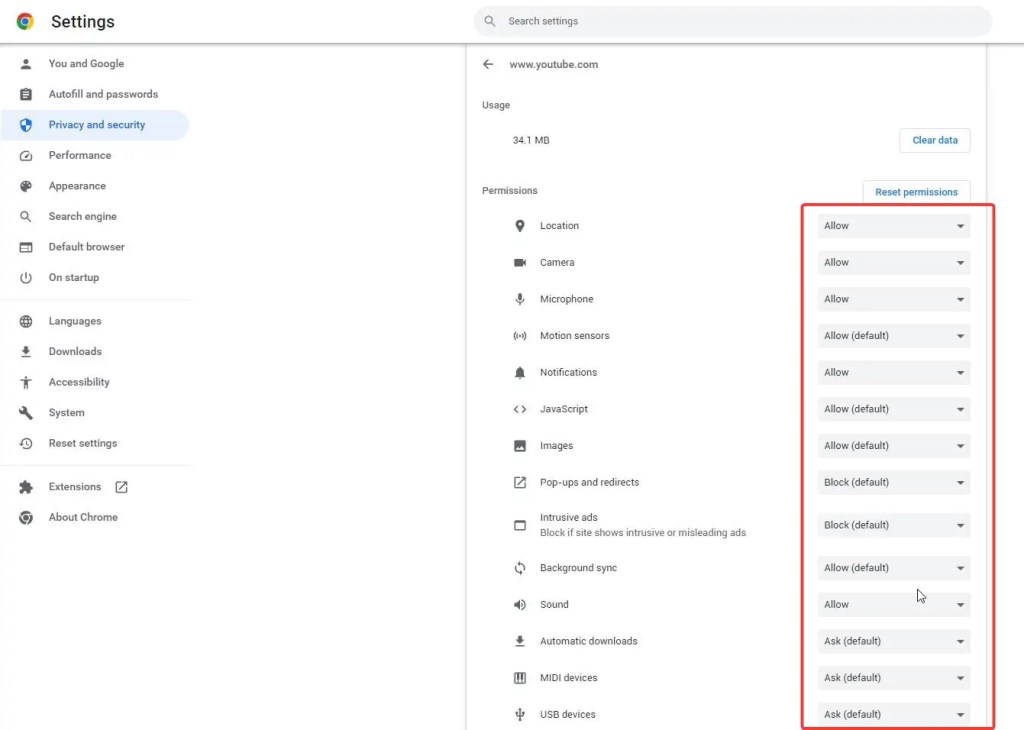Click the Chrome logo icon
Viewport: 1024px width, 730px height.
(x=25, y=21)
